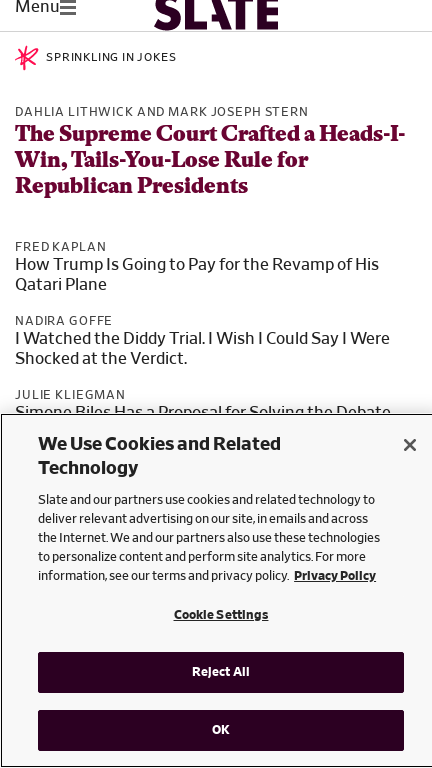The height and width of the screenshot is (768, 432).
Task: Open the hamburger menu icon
Action: click(x=68, y=7)
